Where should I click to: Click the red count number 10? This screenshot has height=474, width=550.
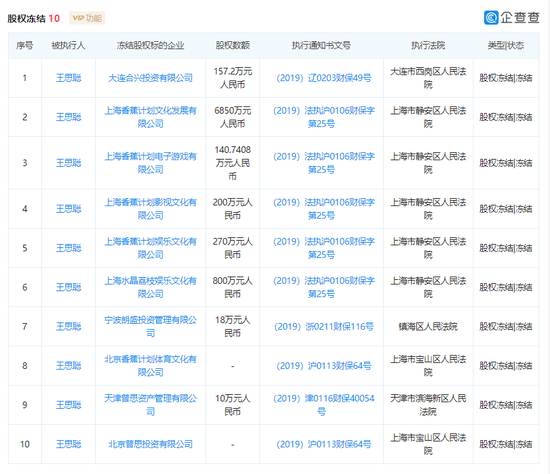click(54, 18)
